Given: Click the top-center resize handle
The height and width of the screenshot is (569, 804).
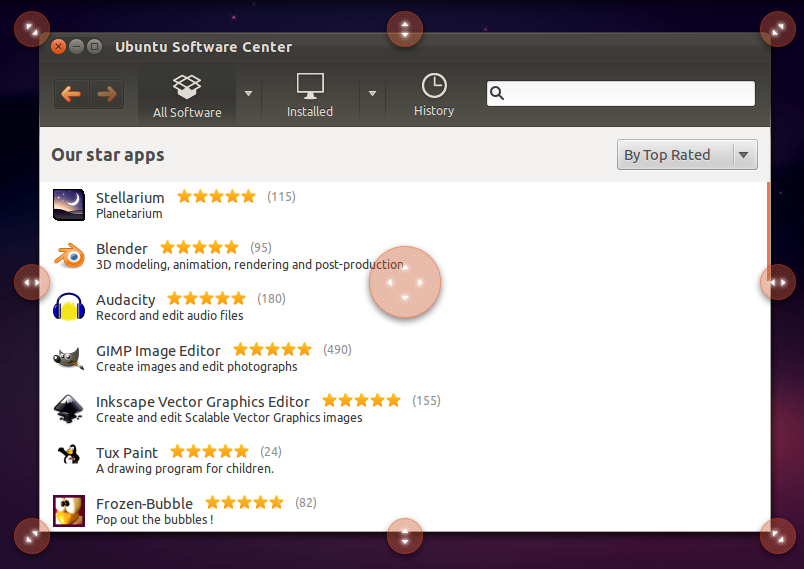Looking at the screenshot, I should pos(405,29).
